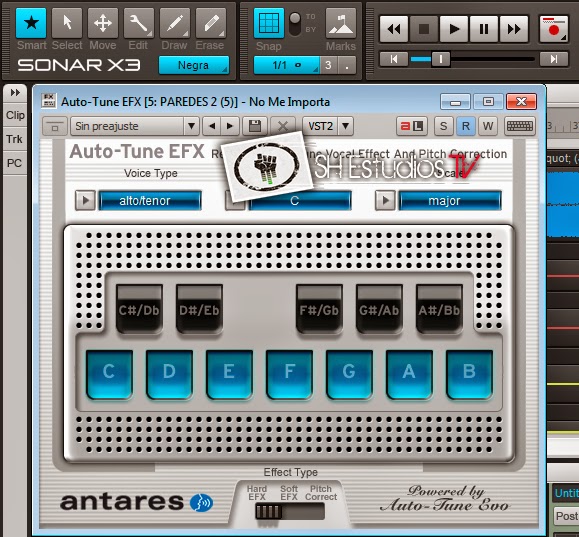Viewport: 579px width, 537px height.
Task: Click the Pitch Correct effect type label
Action: (x=321, y=493)
